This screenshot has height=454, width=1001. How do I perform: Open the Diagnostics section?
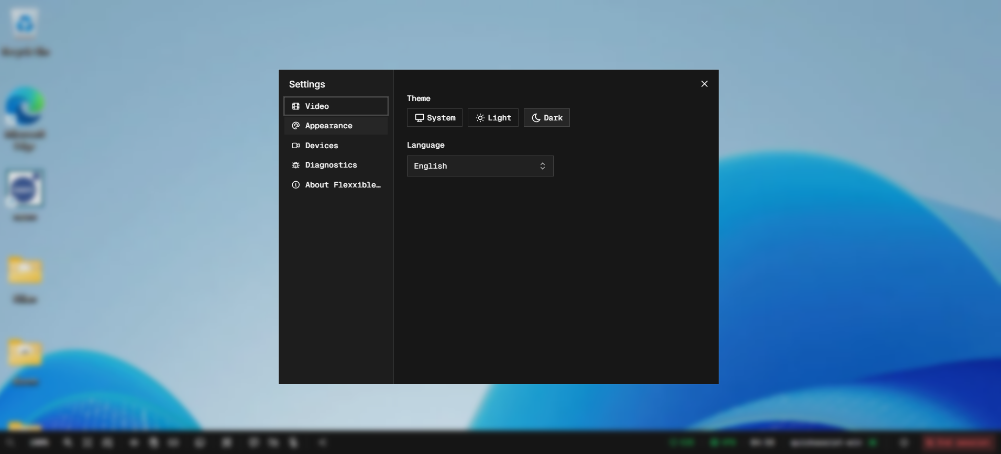[336, 165]
